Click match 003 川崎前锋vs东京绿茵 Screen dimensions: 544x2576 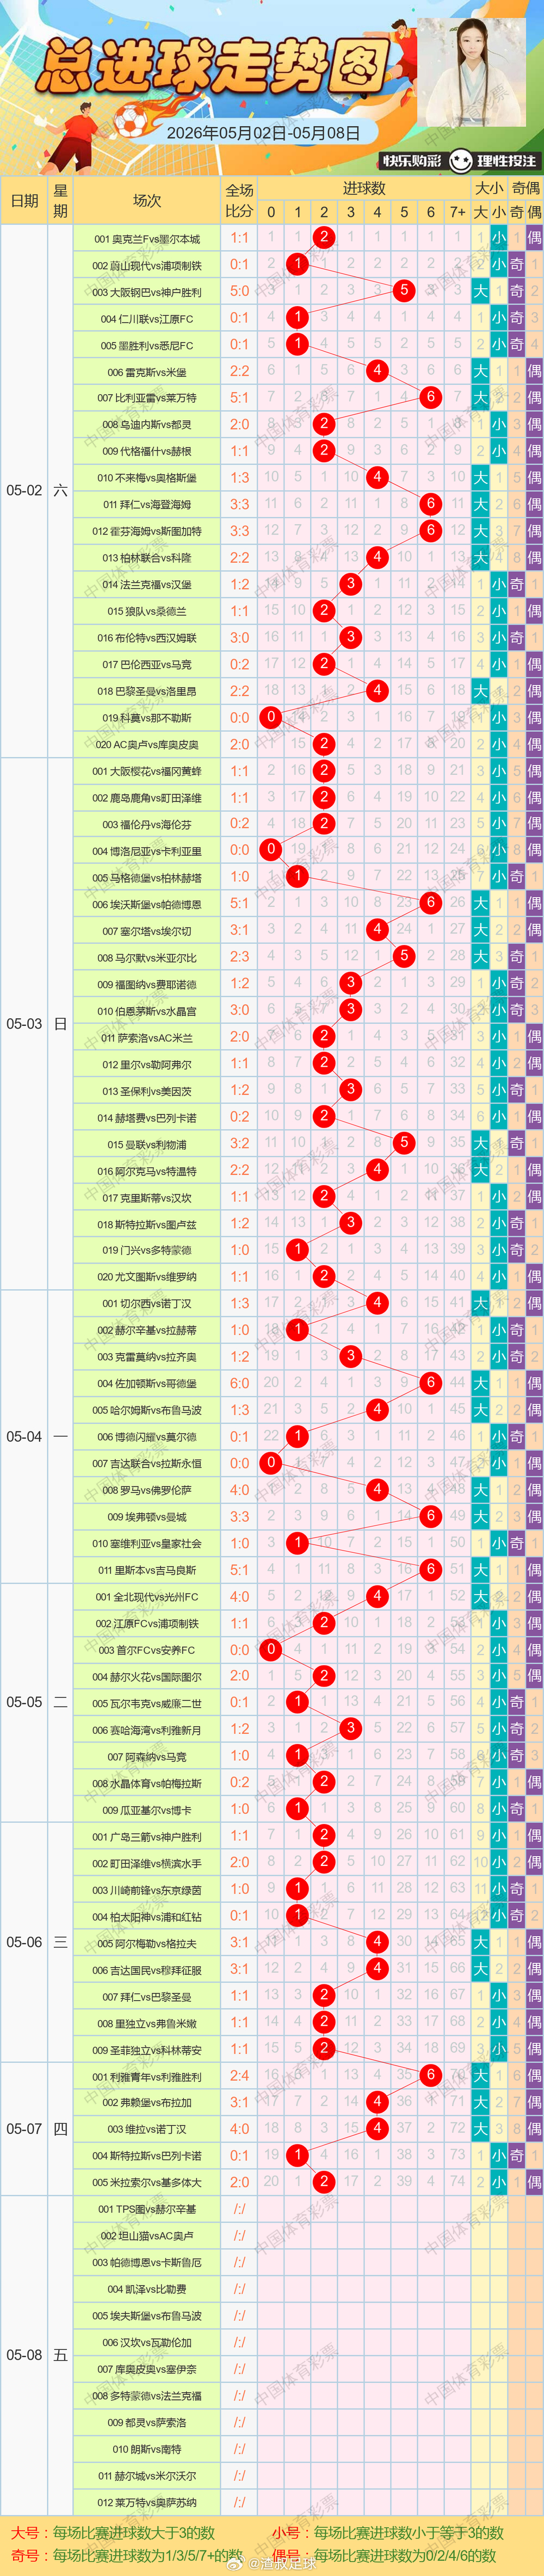point(147,1890)
